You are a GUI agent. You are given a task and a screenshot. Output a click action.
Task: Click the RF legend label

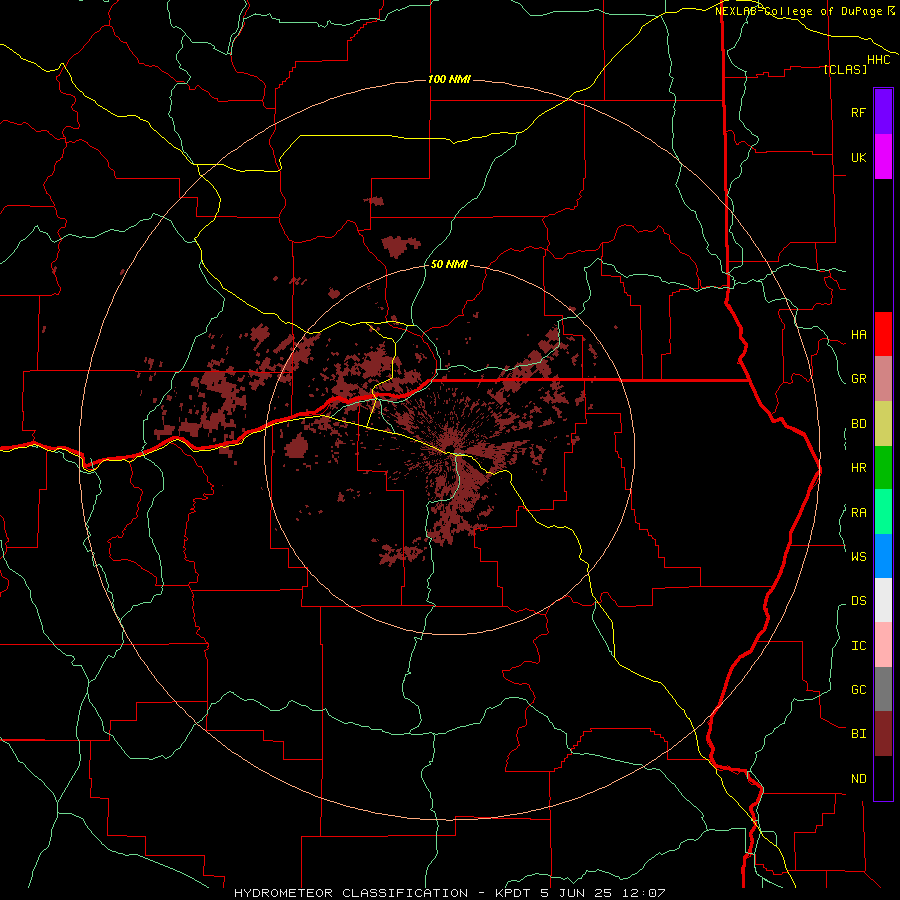[x=858, y=112]
